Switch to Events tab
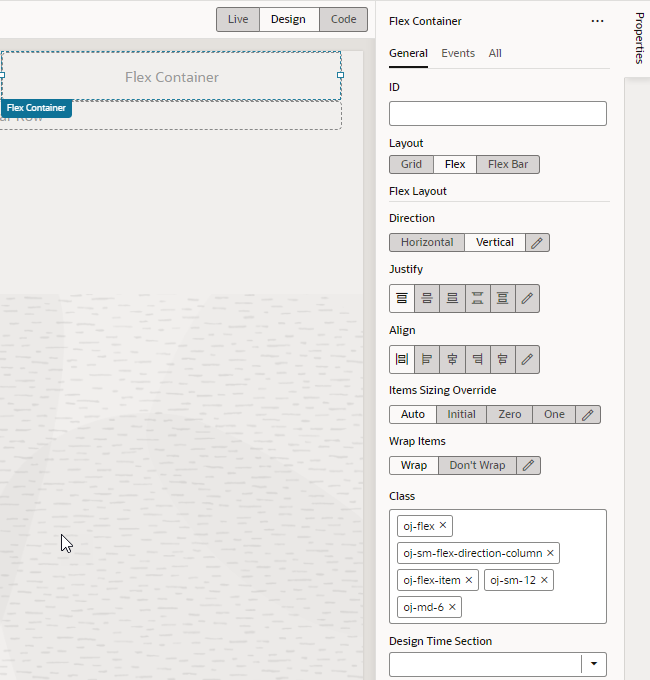This screenshot has height=680, width=650. coord(458,53)
